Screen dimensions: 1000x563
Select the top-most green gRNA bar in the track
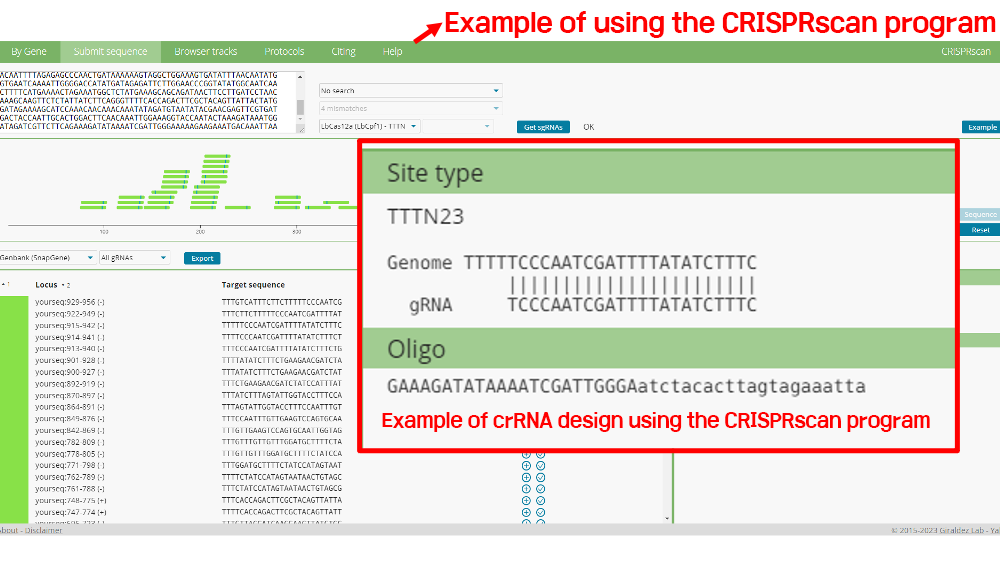217,156
